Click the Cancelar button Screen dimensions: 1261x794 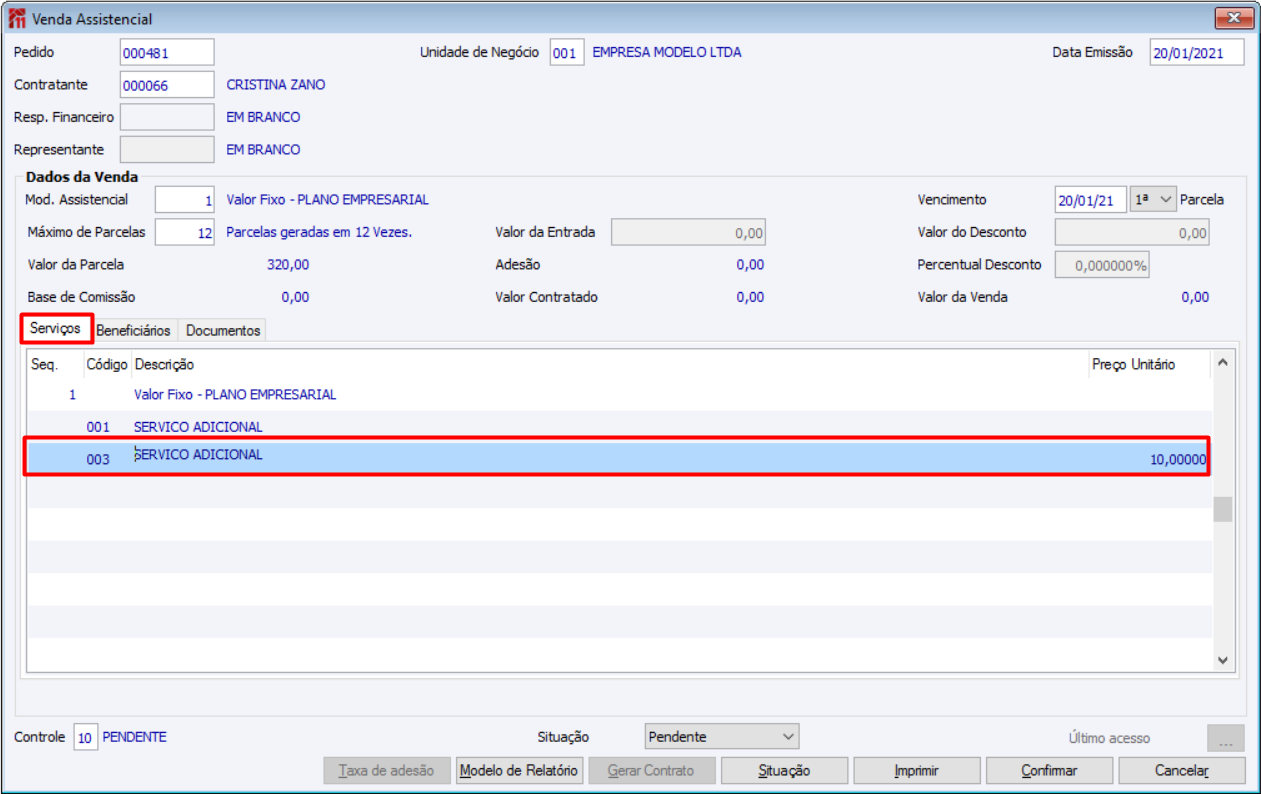1182,771
